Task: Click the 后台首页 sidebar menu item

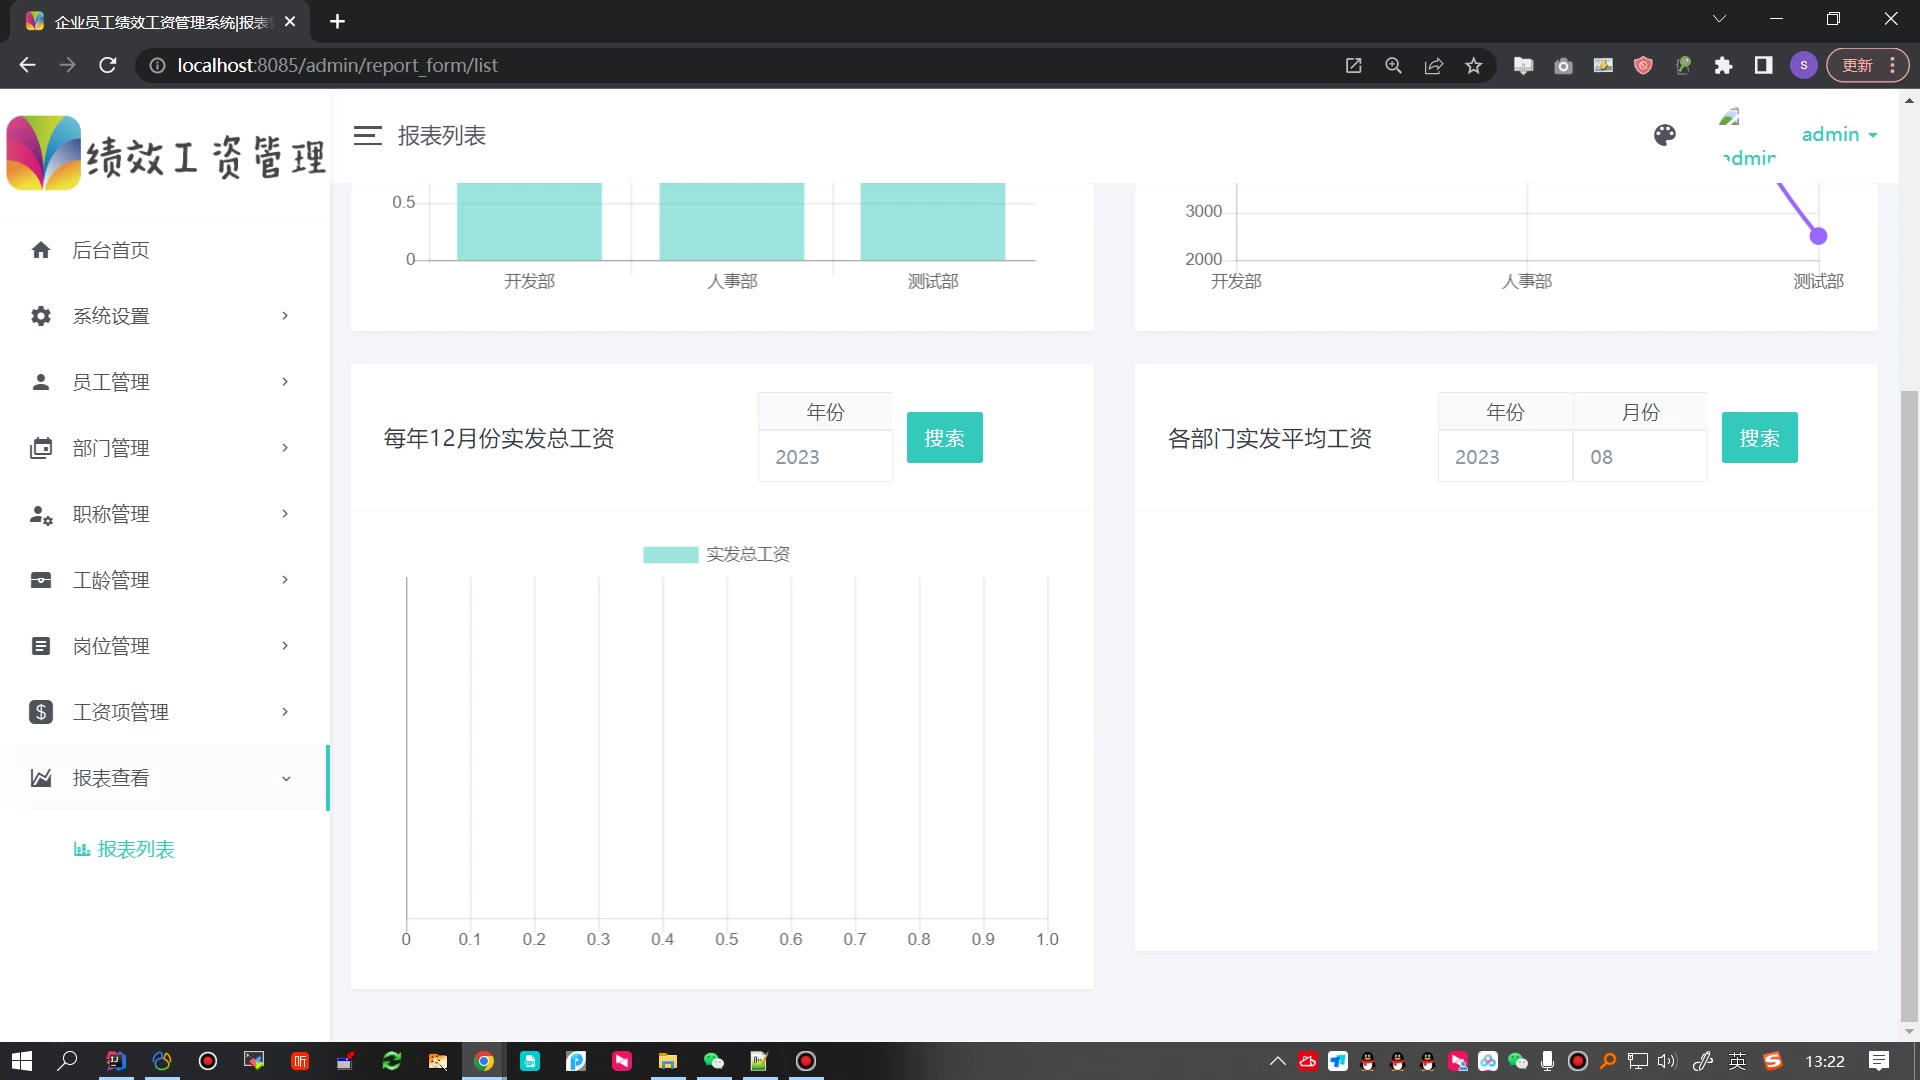Action: [111, 249]
